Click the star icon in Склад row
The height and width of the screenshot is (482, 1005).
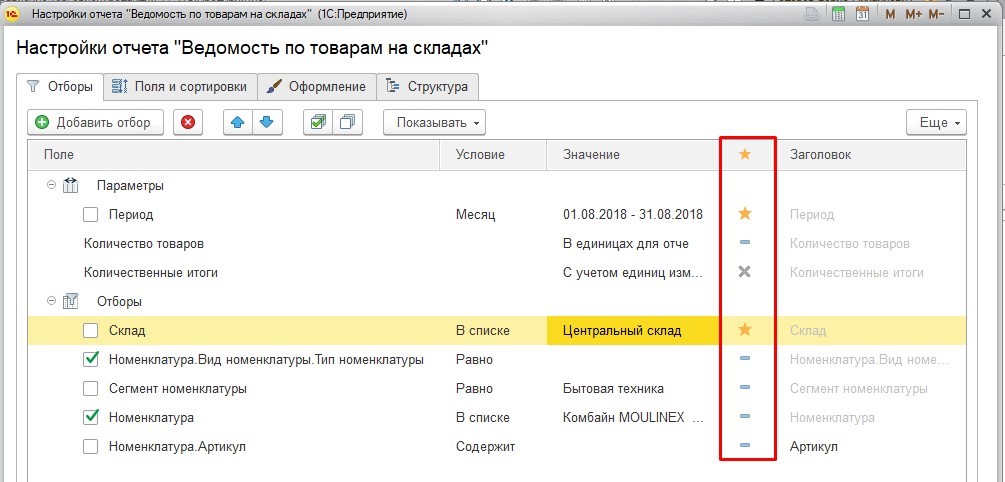(744, 330)
